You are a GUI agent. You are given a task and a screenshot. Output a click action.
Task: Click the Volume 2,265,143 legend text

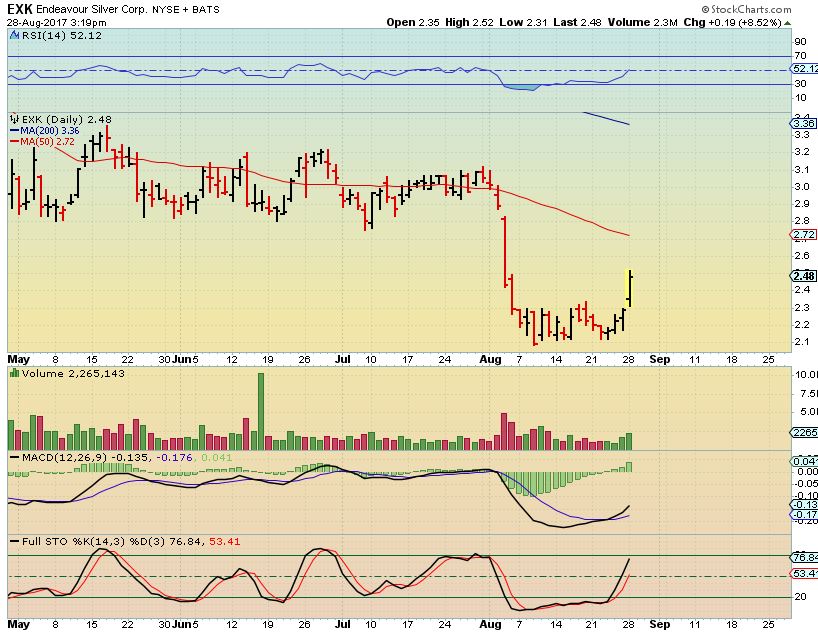pyautogui.click(x=73, y=374)
